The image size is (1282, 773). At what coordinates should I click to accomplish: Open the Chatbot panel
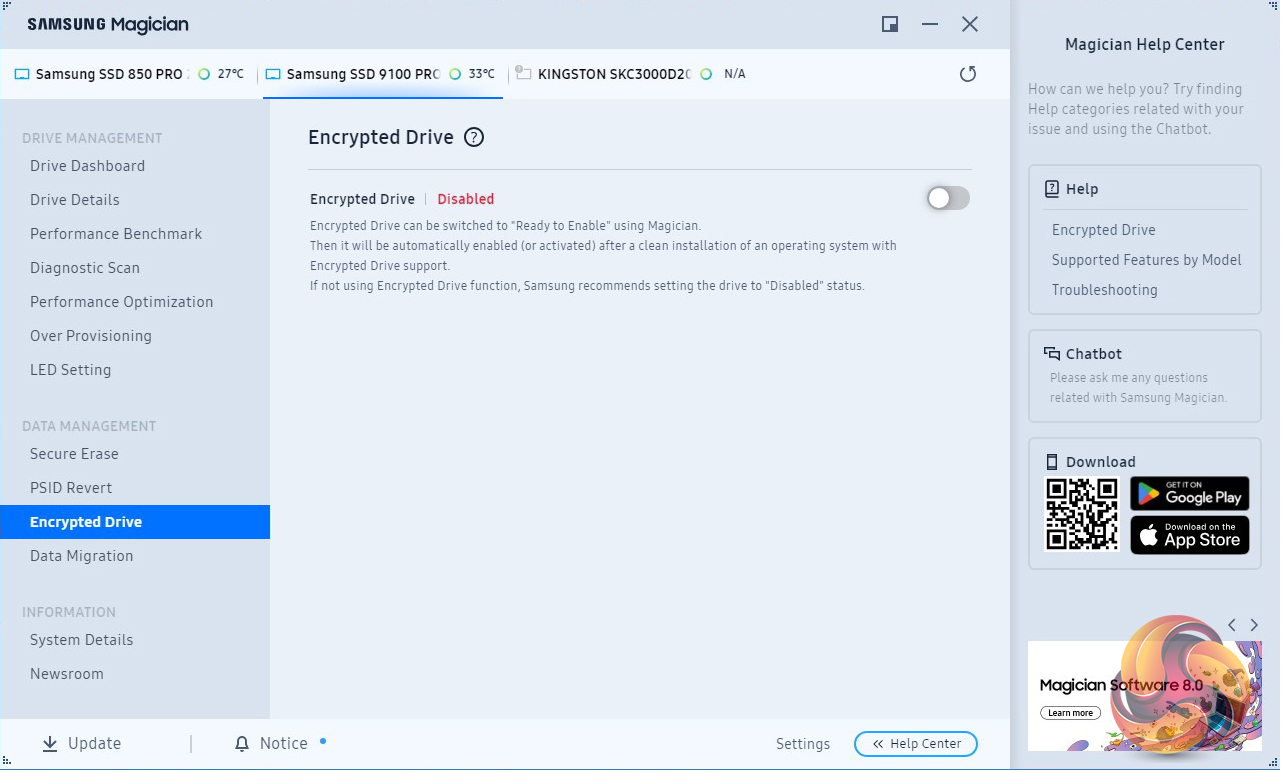click(1145, 376)
